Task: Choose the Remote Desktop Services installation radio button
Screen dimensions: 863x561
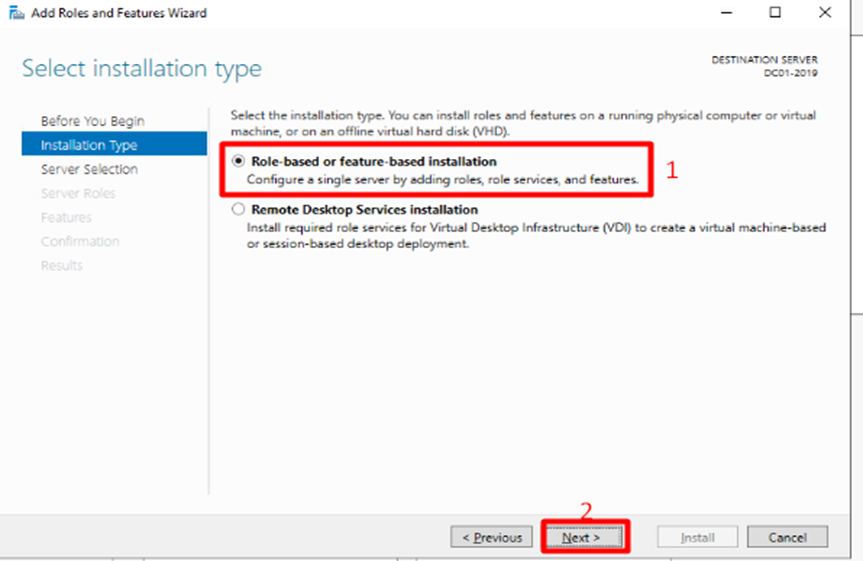Action: point(238,210)
